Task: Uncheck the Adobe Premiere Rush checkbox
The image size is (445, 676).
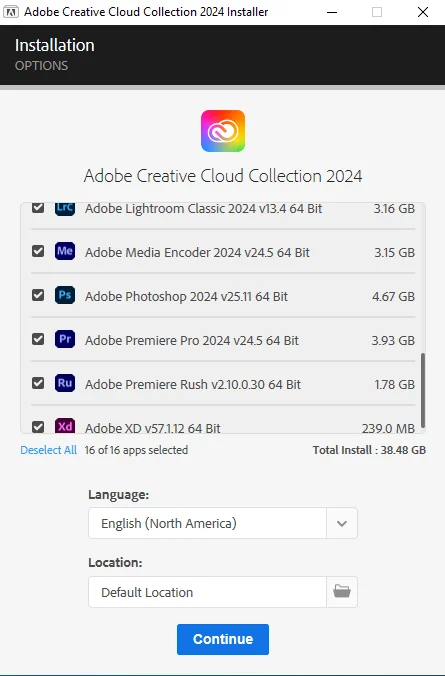Action: 38,383
